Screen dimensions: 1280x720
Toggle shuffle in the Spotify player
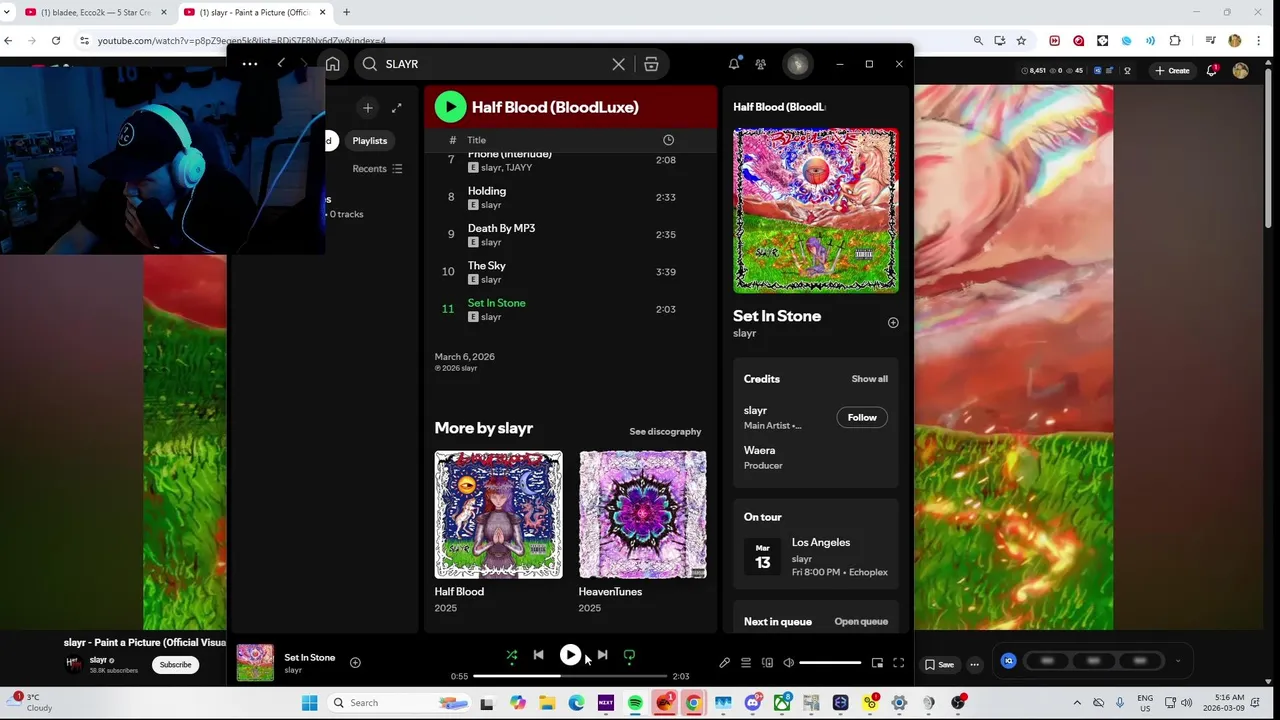[511, 656]
